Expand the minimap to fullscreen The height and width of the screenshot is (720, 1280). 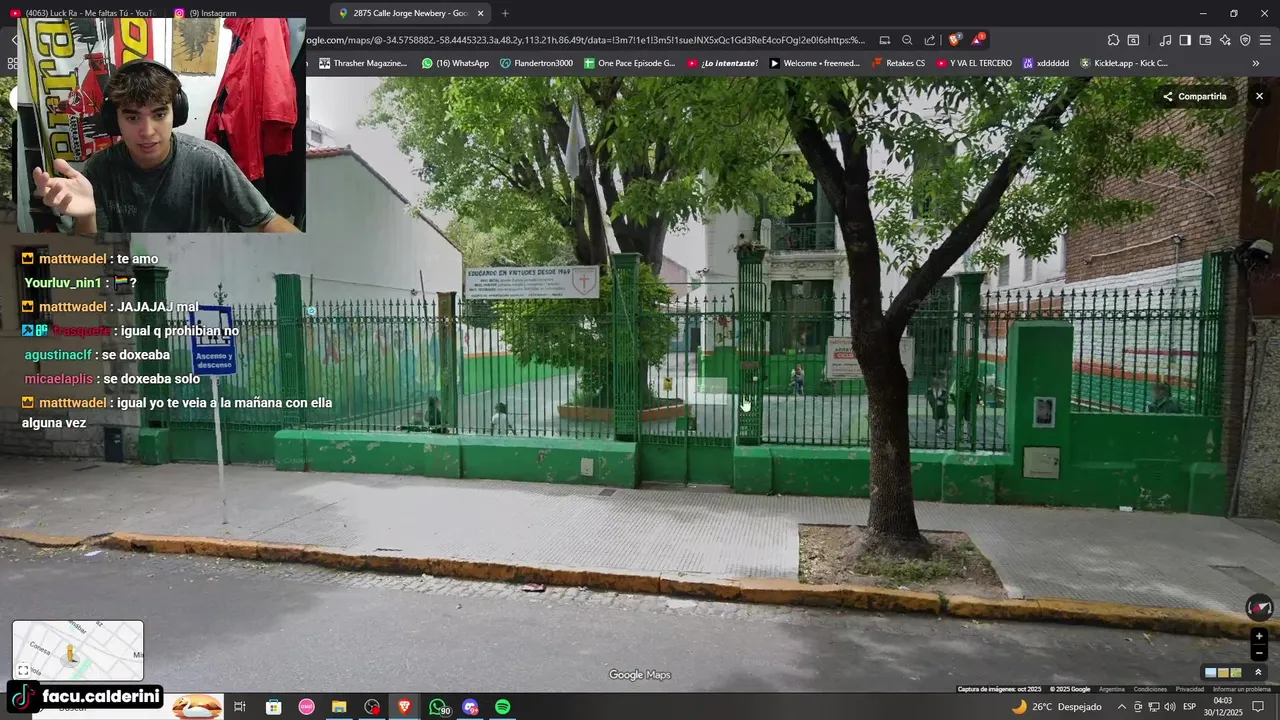[x=23, y=670]
